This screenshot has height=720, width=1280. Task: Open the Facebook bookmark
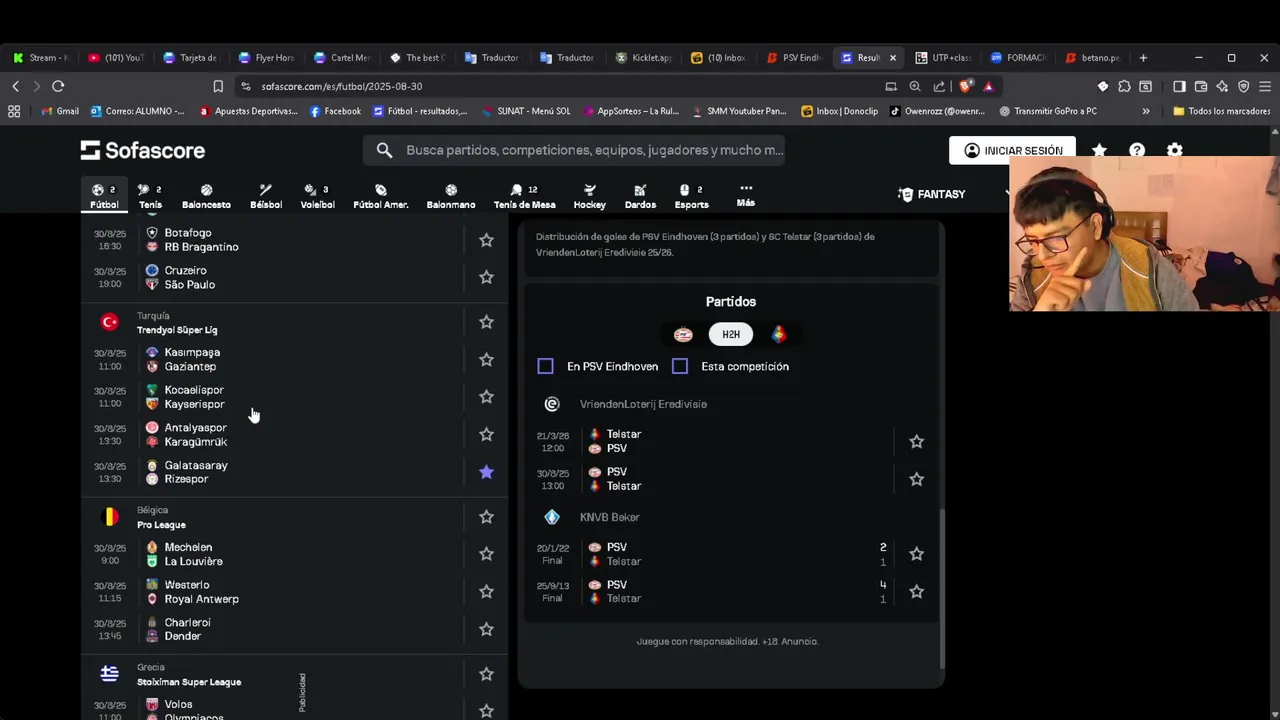coord(335,111)
